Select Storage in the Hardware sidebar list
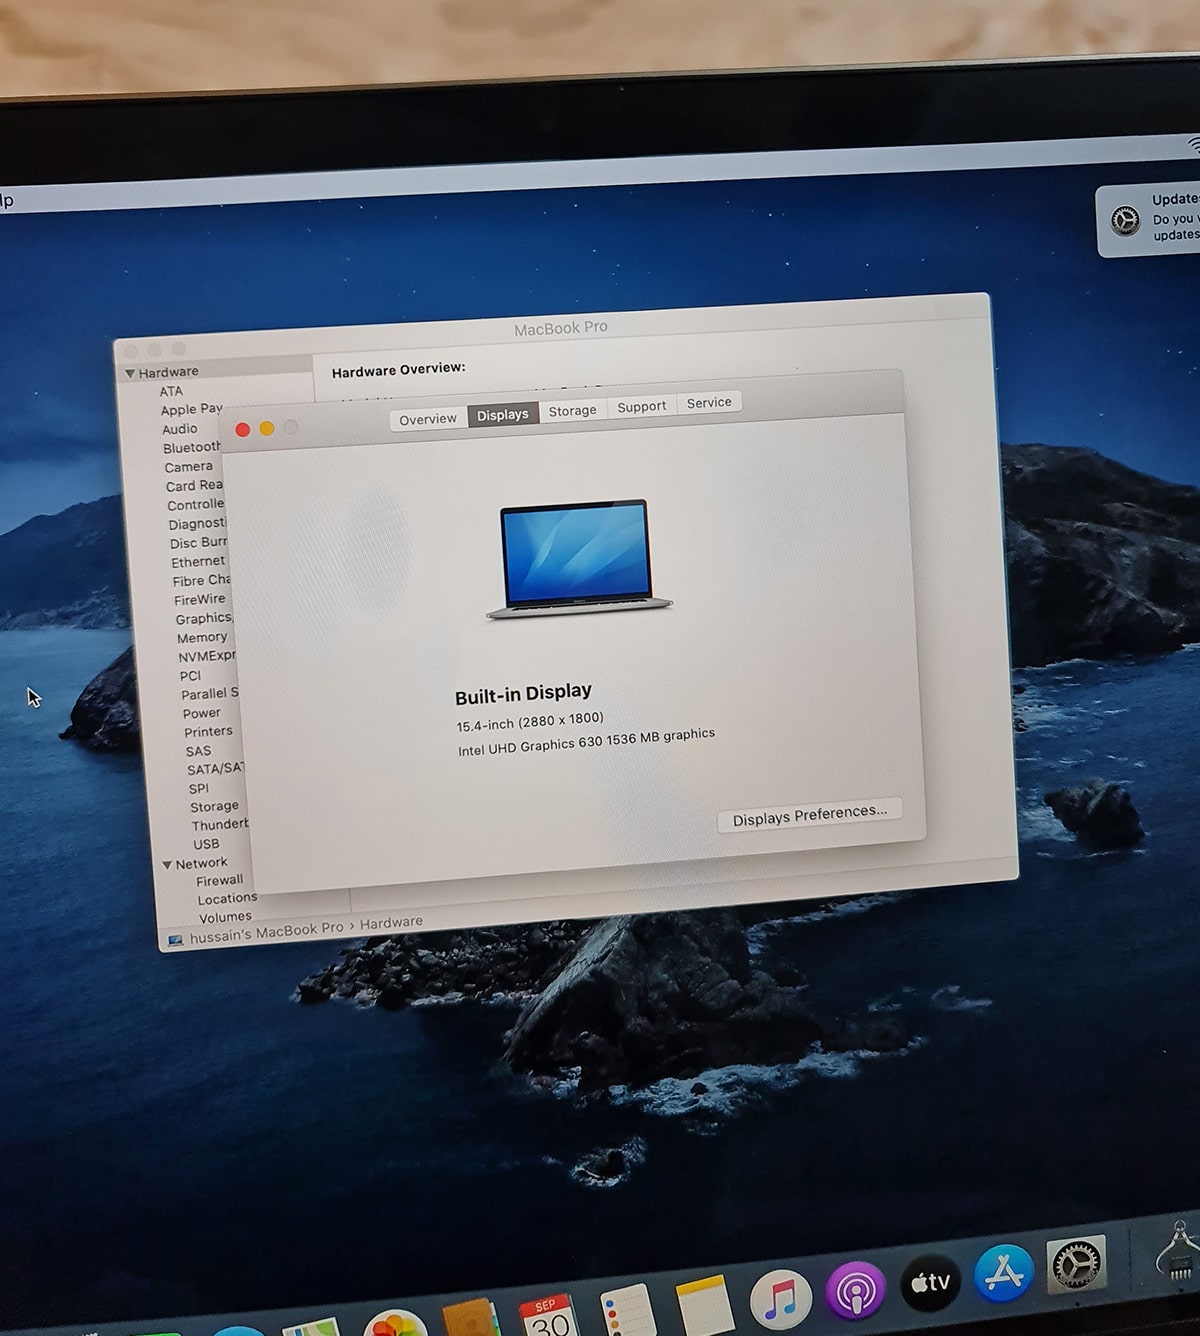The width and height of the screenshot is (1200, 1336). click(x=214, y=807)
